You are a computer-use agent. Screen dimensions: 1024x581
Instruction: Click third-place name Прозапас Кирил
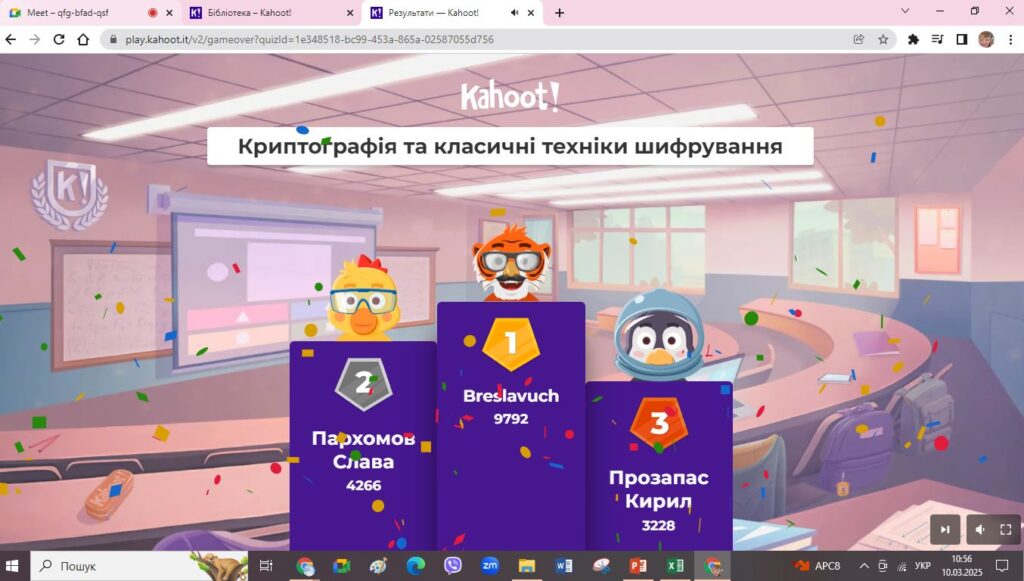tap(658, 489)
